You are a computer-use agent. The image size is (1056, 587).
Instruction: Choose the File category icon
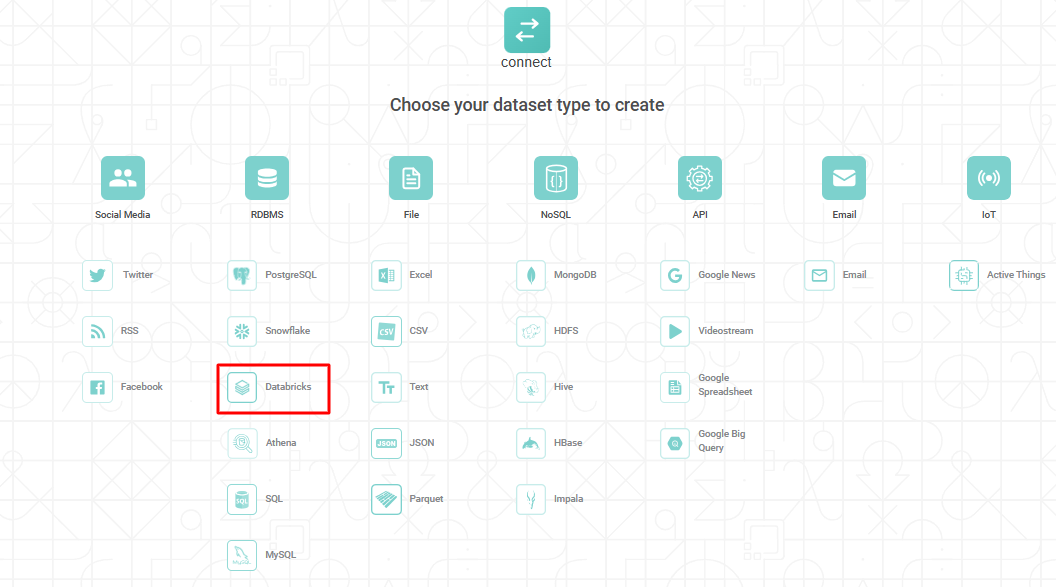pyautogui.click(x=411, y=178)
